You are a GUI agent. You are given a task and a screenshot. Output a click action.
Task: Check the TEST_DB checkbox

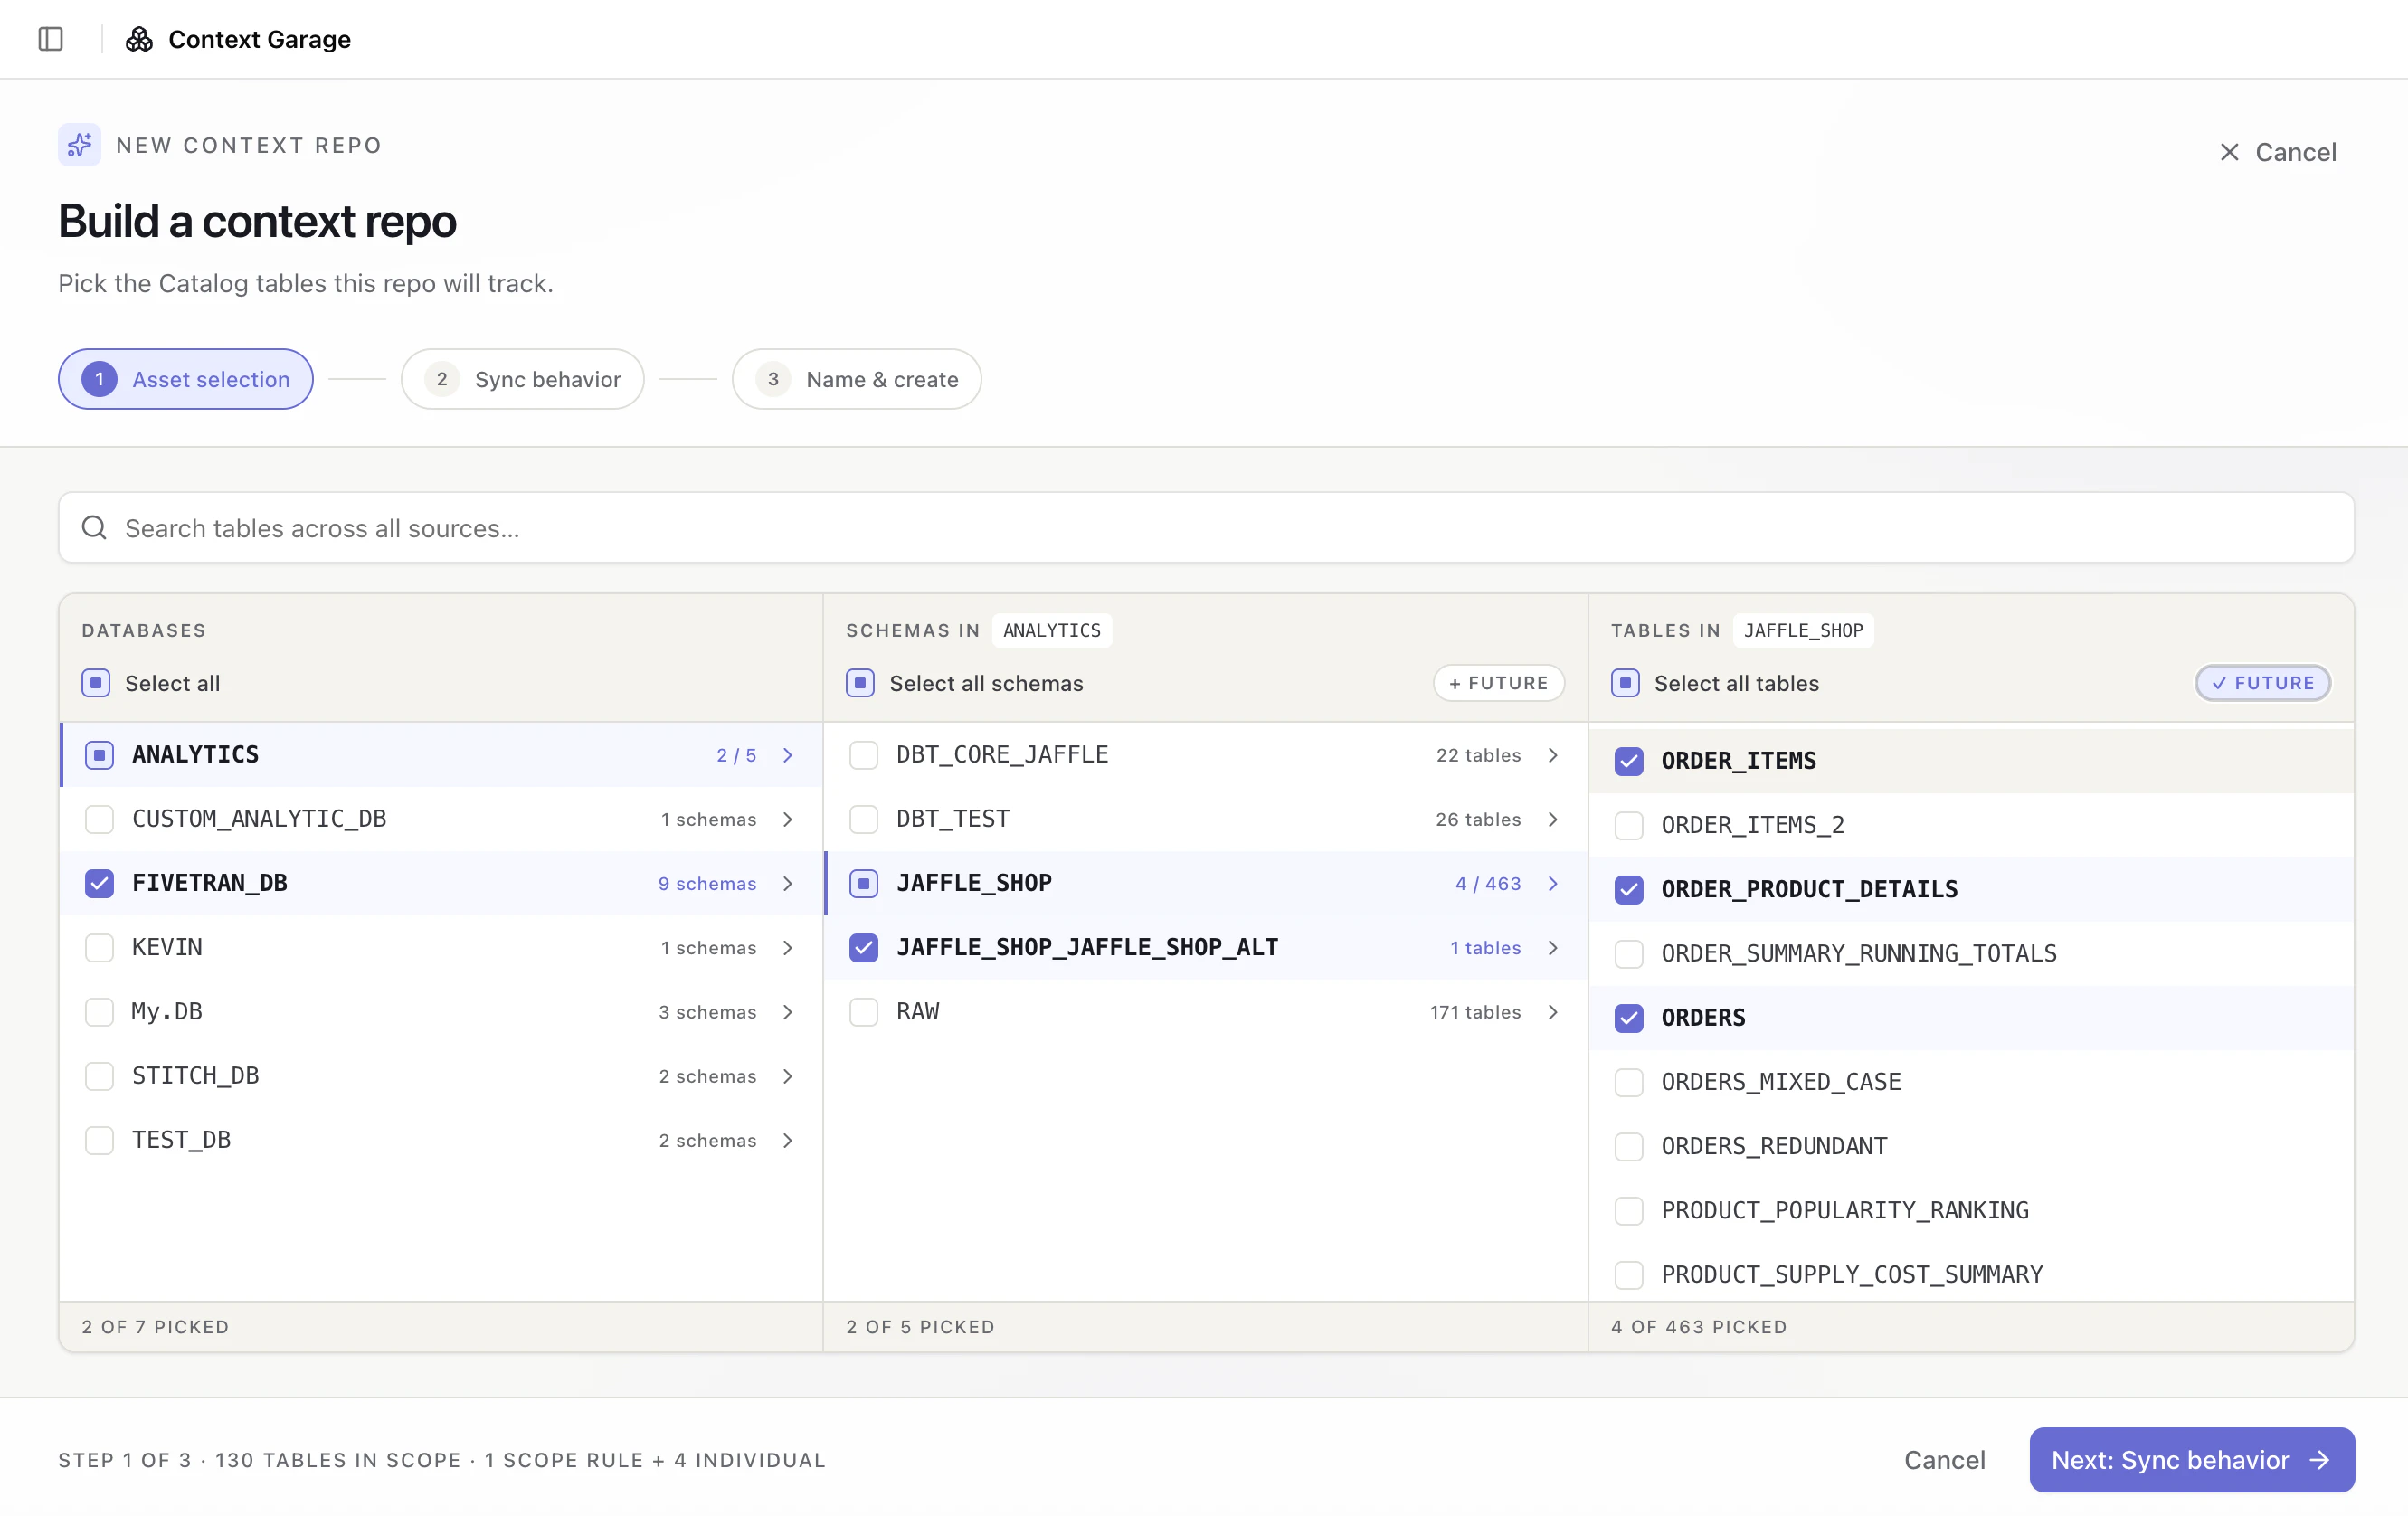tap(99, 1140)
